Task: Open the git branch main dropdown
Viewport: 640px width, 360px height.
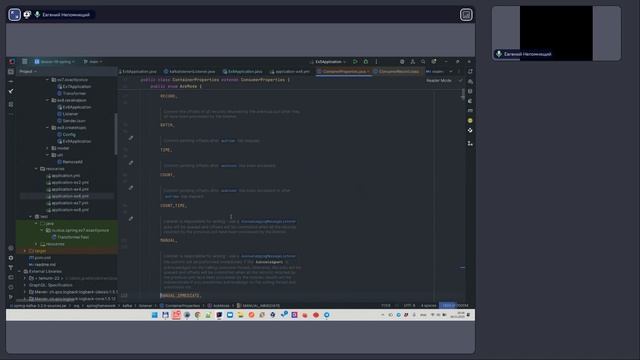Action: (93, 62)
